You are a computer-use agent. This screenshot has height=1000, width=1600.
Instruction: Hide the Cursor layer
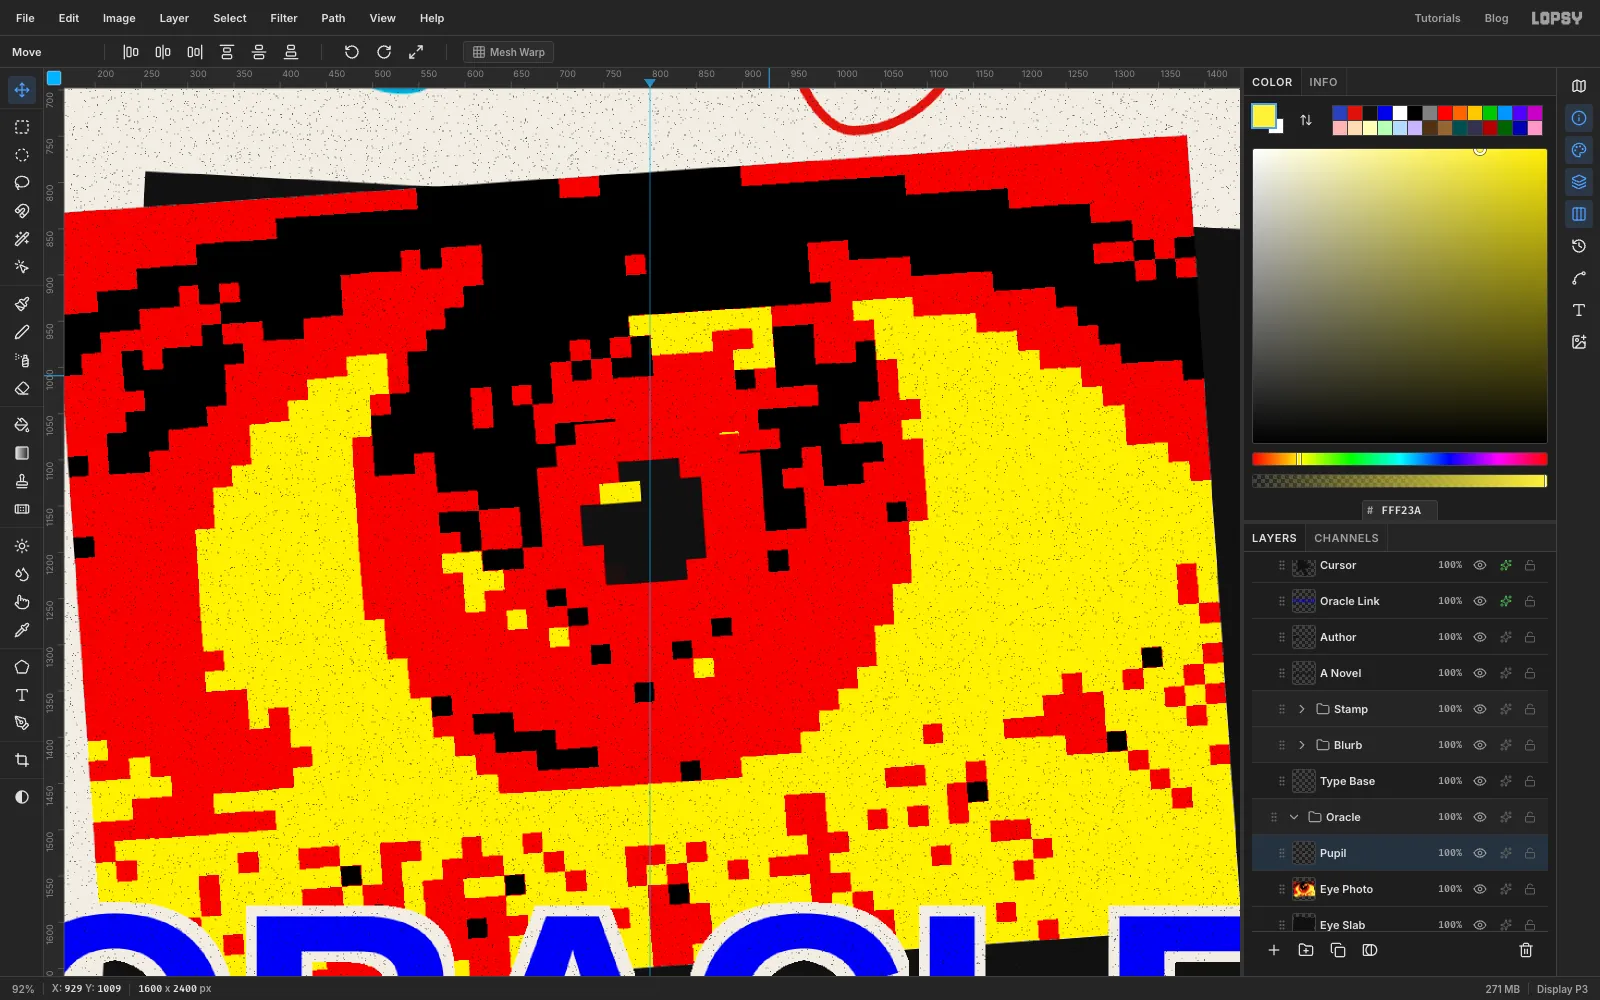coord(1480,565)
